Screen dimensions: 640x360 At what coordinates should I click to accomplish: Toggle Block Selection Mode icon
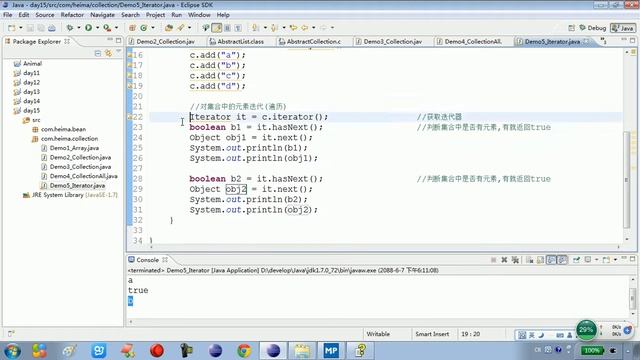[227, 28]
